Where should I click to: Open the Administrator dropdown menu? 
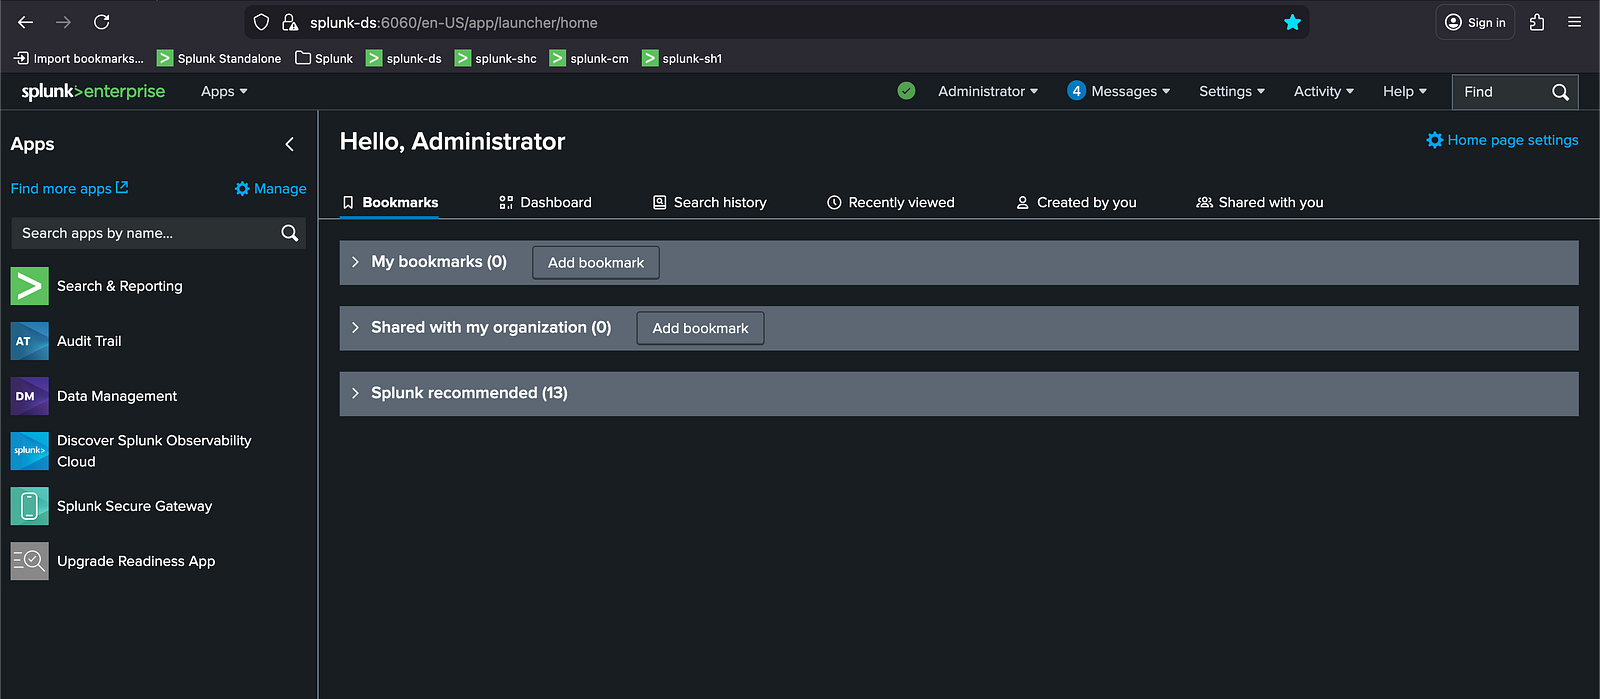pyautogui.click(x=987, y=91)
